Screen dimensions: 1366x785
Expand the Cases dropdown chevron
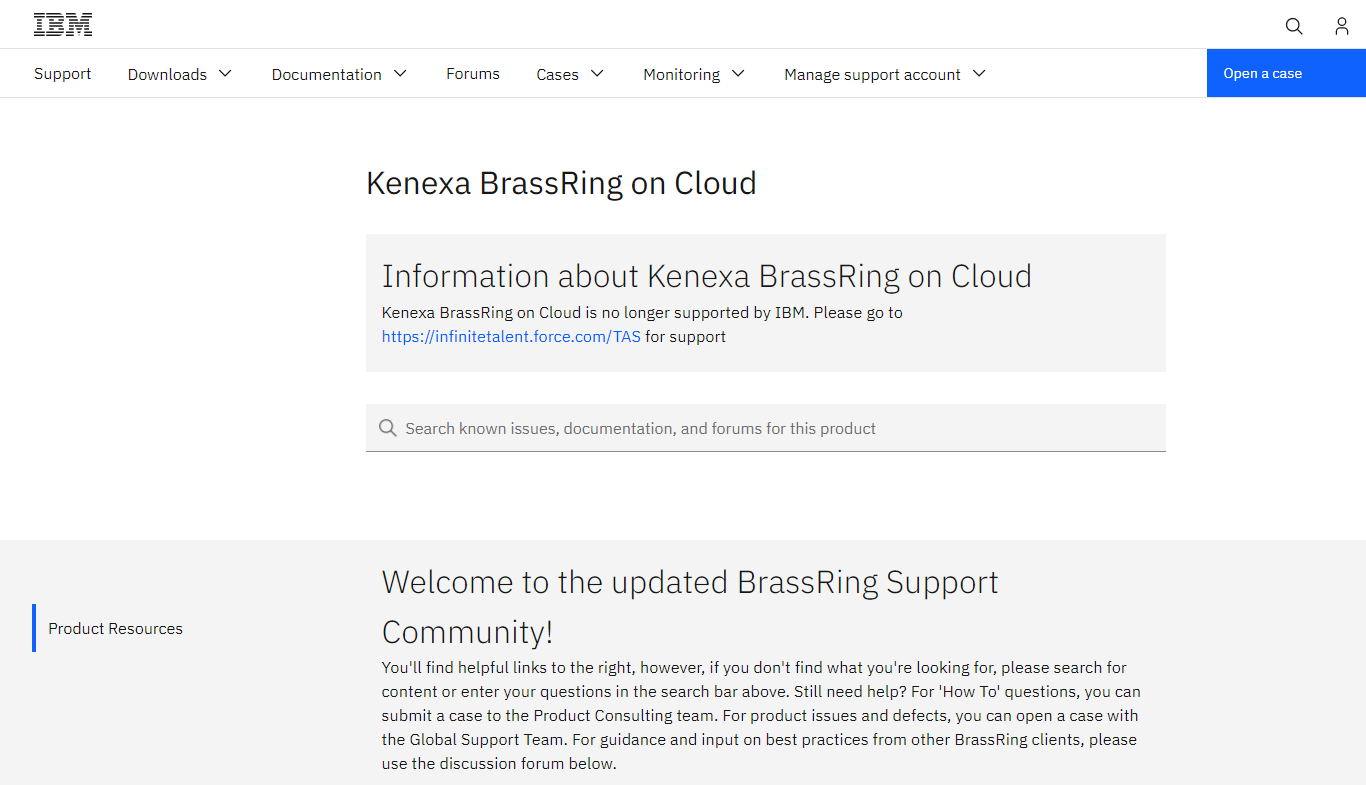[597, 73]
